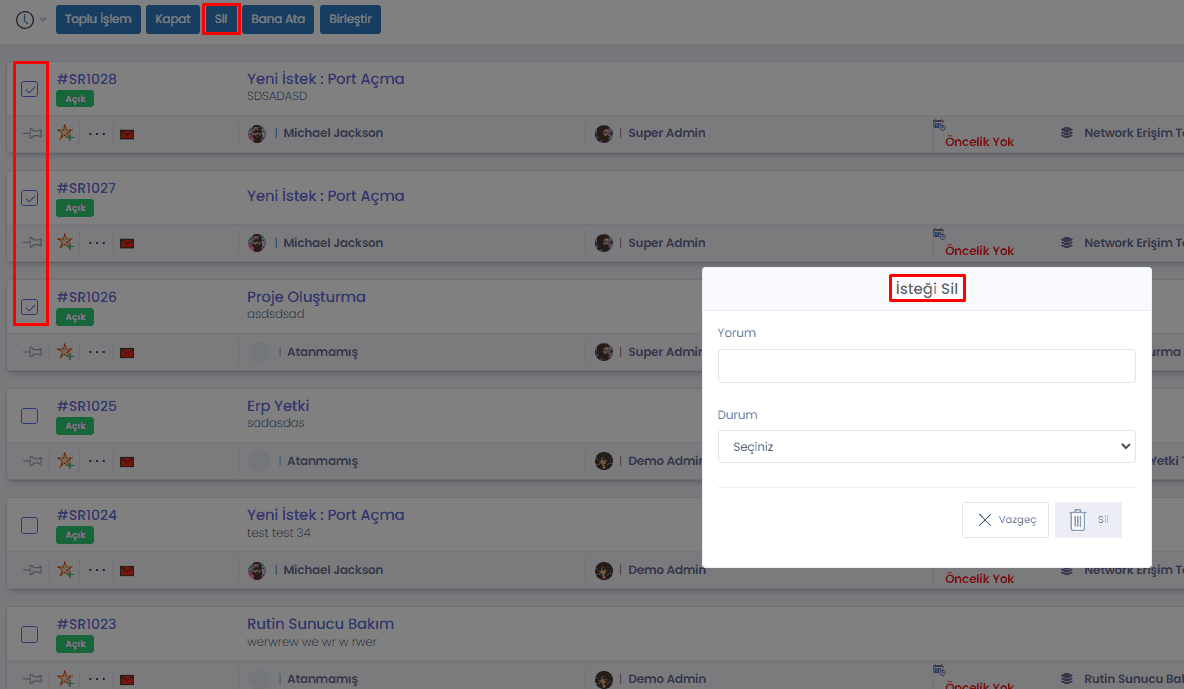Select the SR1025 request checkbox
This screenshot has height=689, width=1184.
(x=29, y=416)
